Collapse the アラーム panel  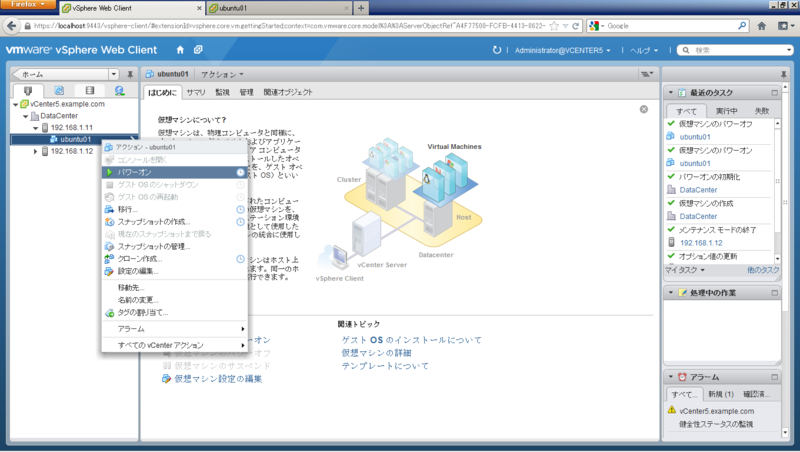click(x=671, y=377)
